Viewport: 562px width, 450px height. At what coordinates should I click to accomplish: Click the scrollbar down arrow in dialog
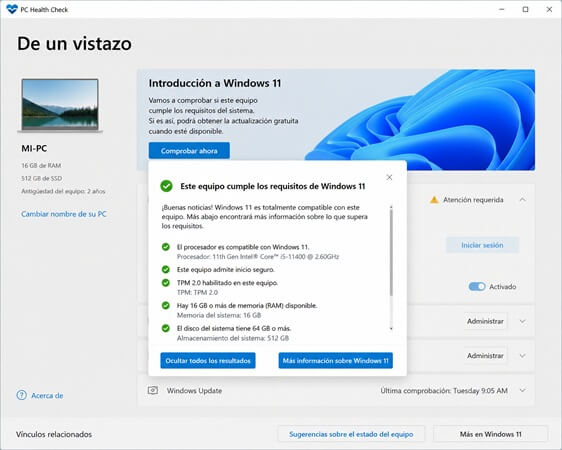(391, 328)
